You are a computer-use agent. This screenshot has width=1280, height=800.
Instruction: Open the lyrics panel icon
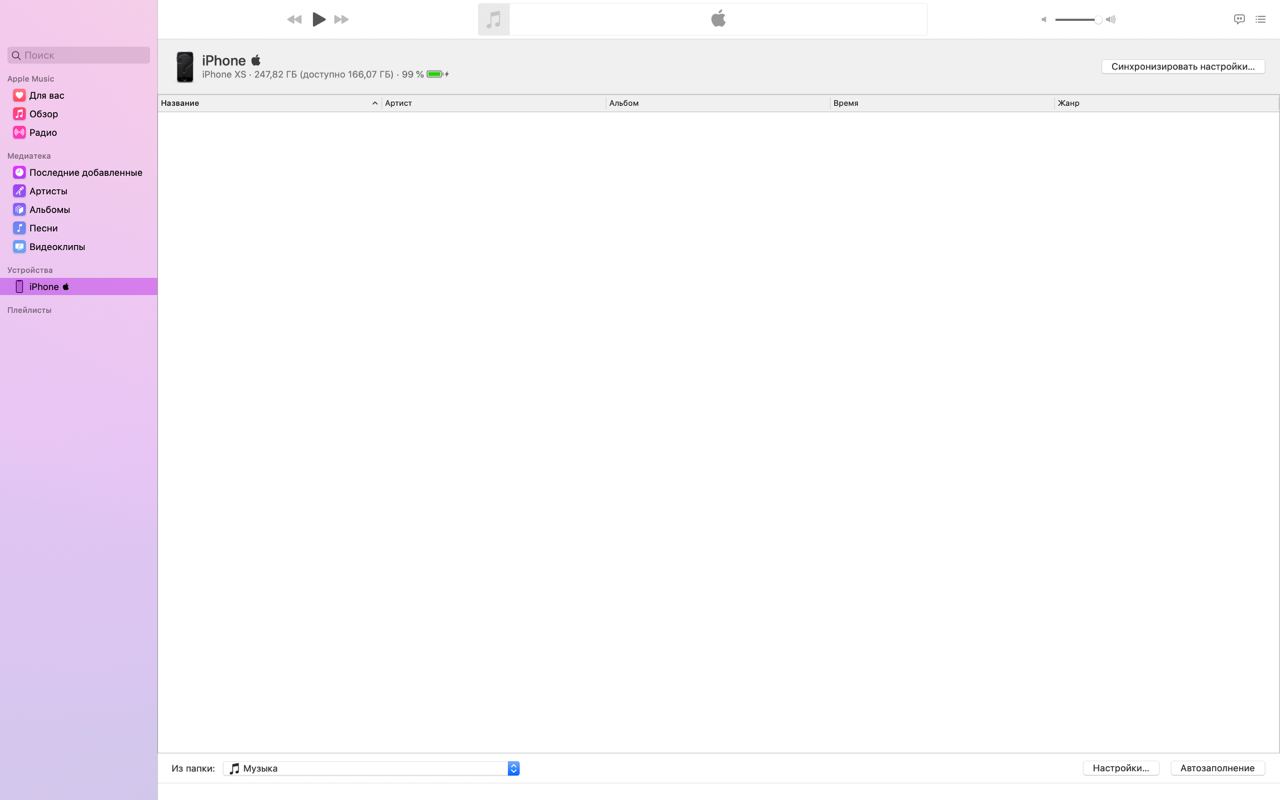pyautogui.click(x=1239, y=19)
